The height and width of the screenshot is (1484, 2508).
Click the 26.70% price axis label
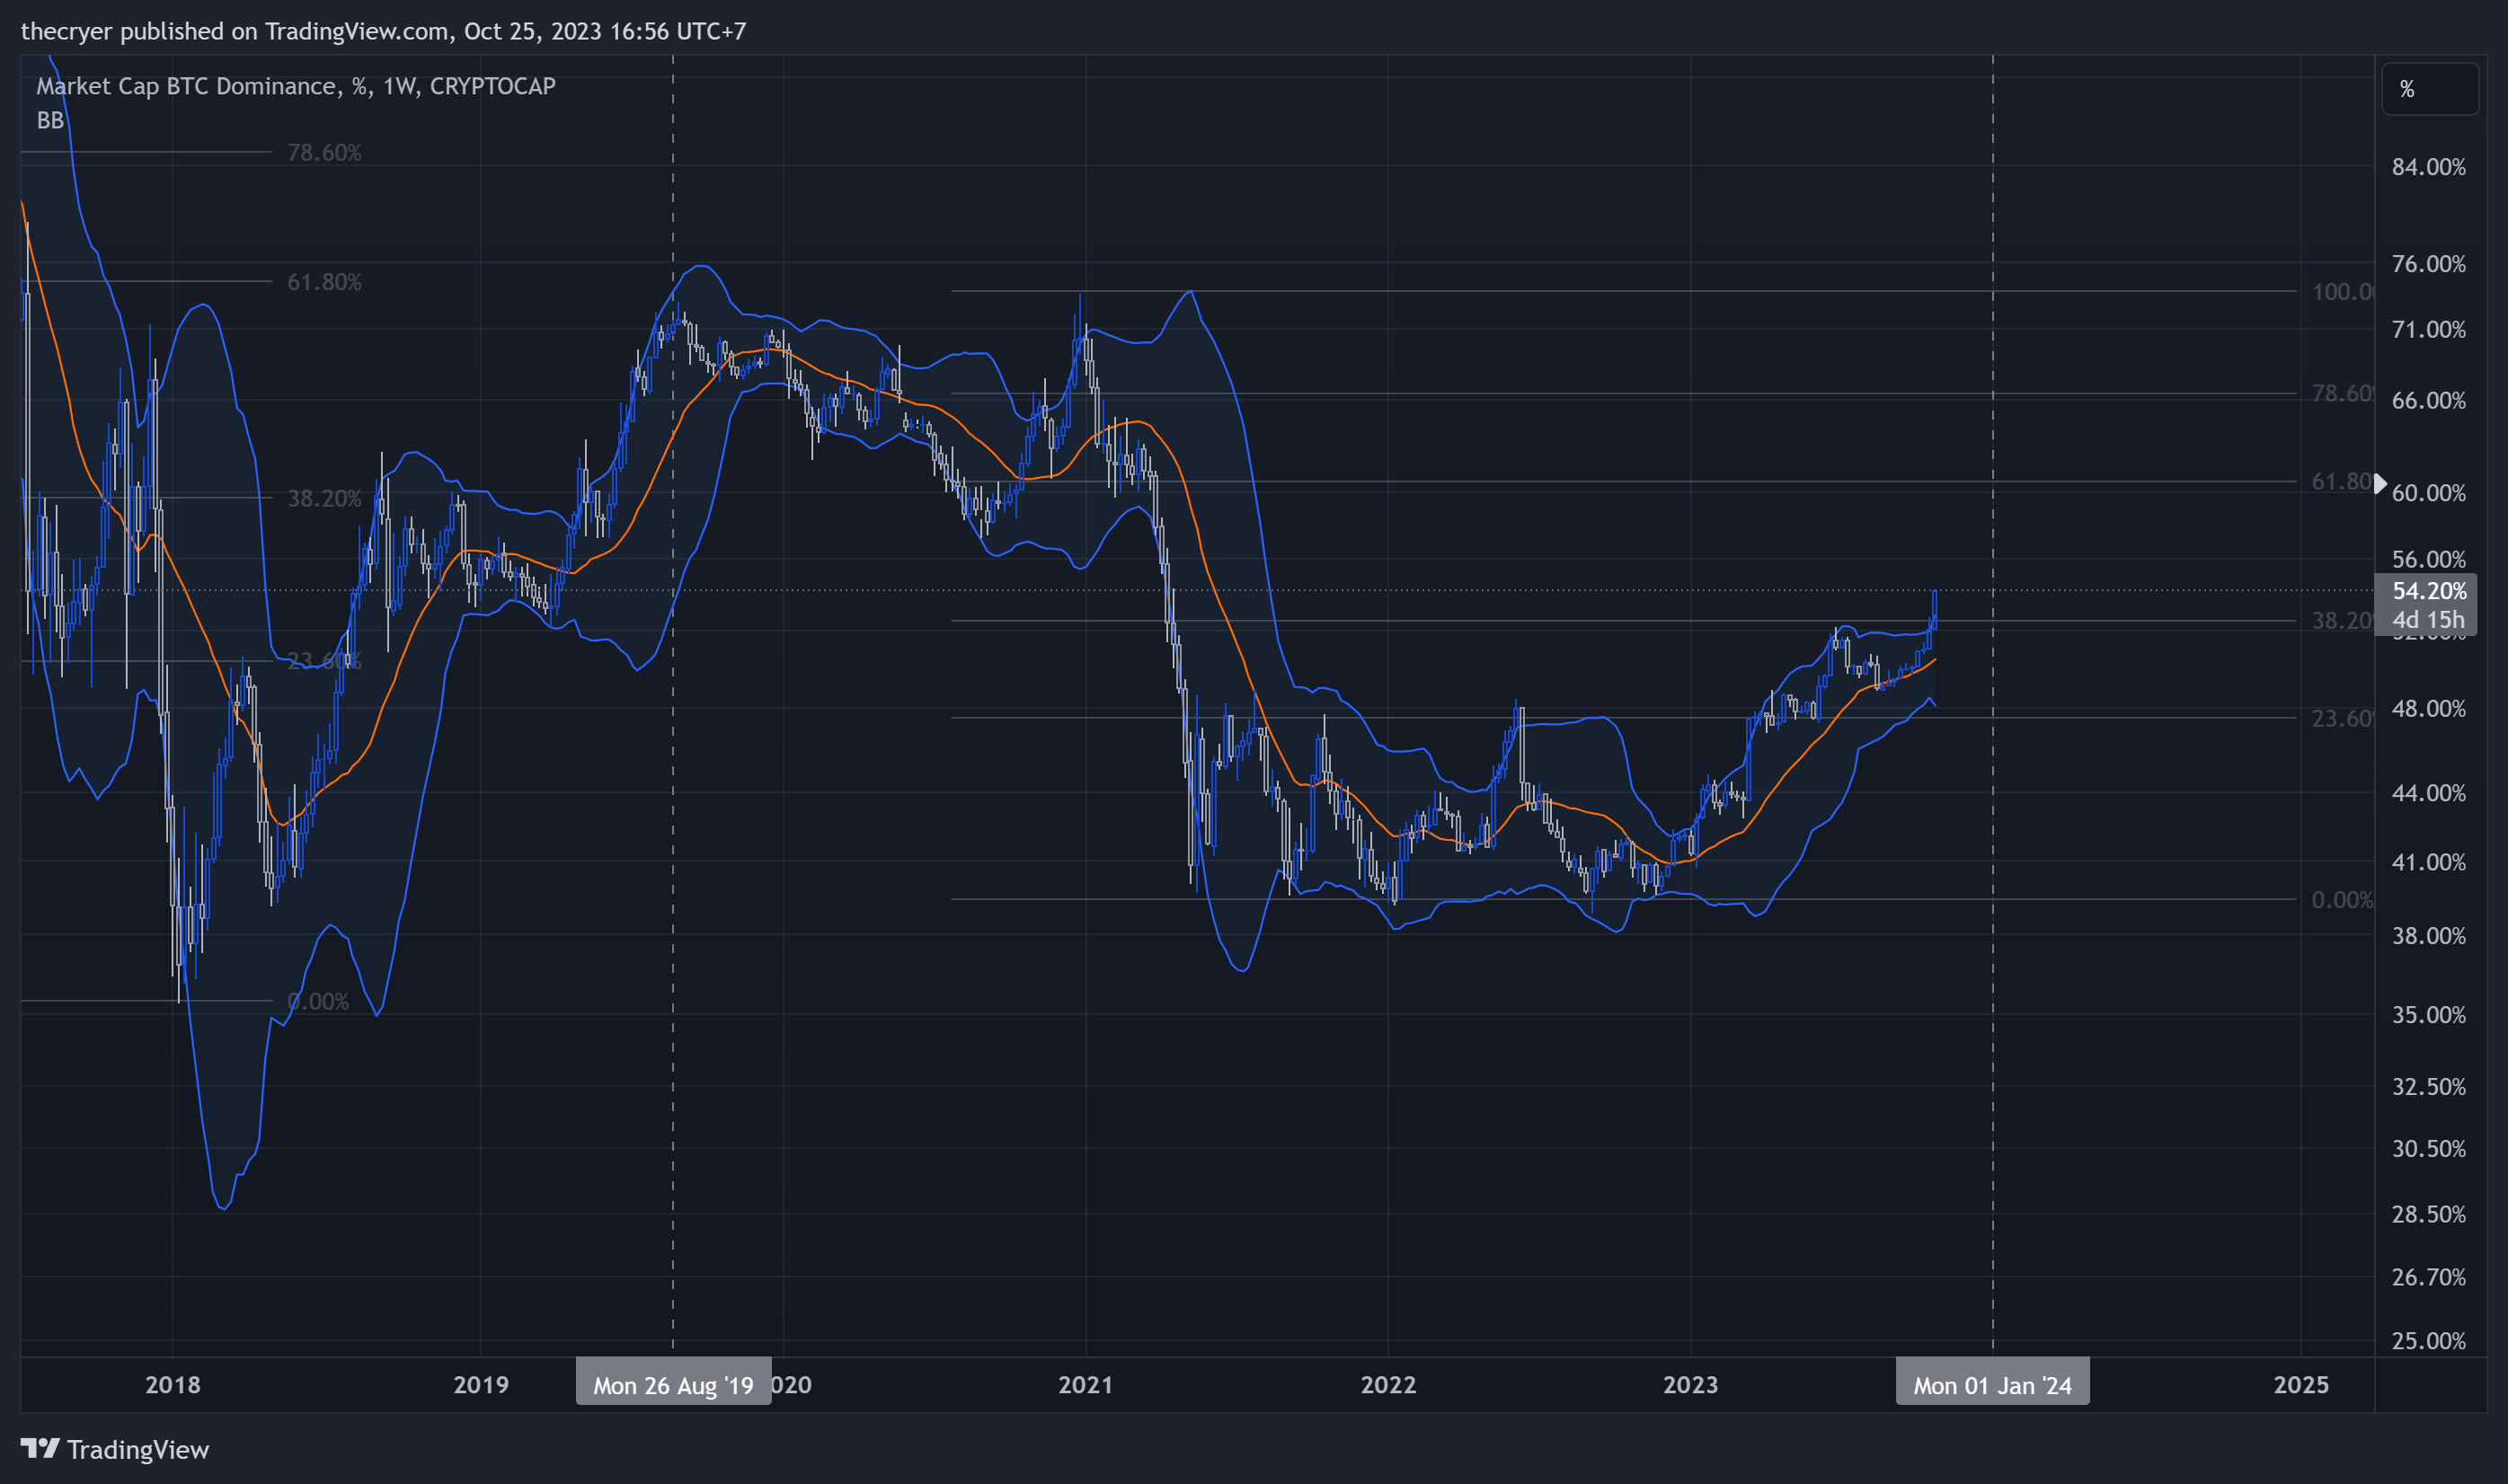coord(2429,1277)
